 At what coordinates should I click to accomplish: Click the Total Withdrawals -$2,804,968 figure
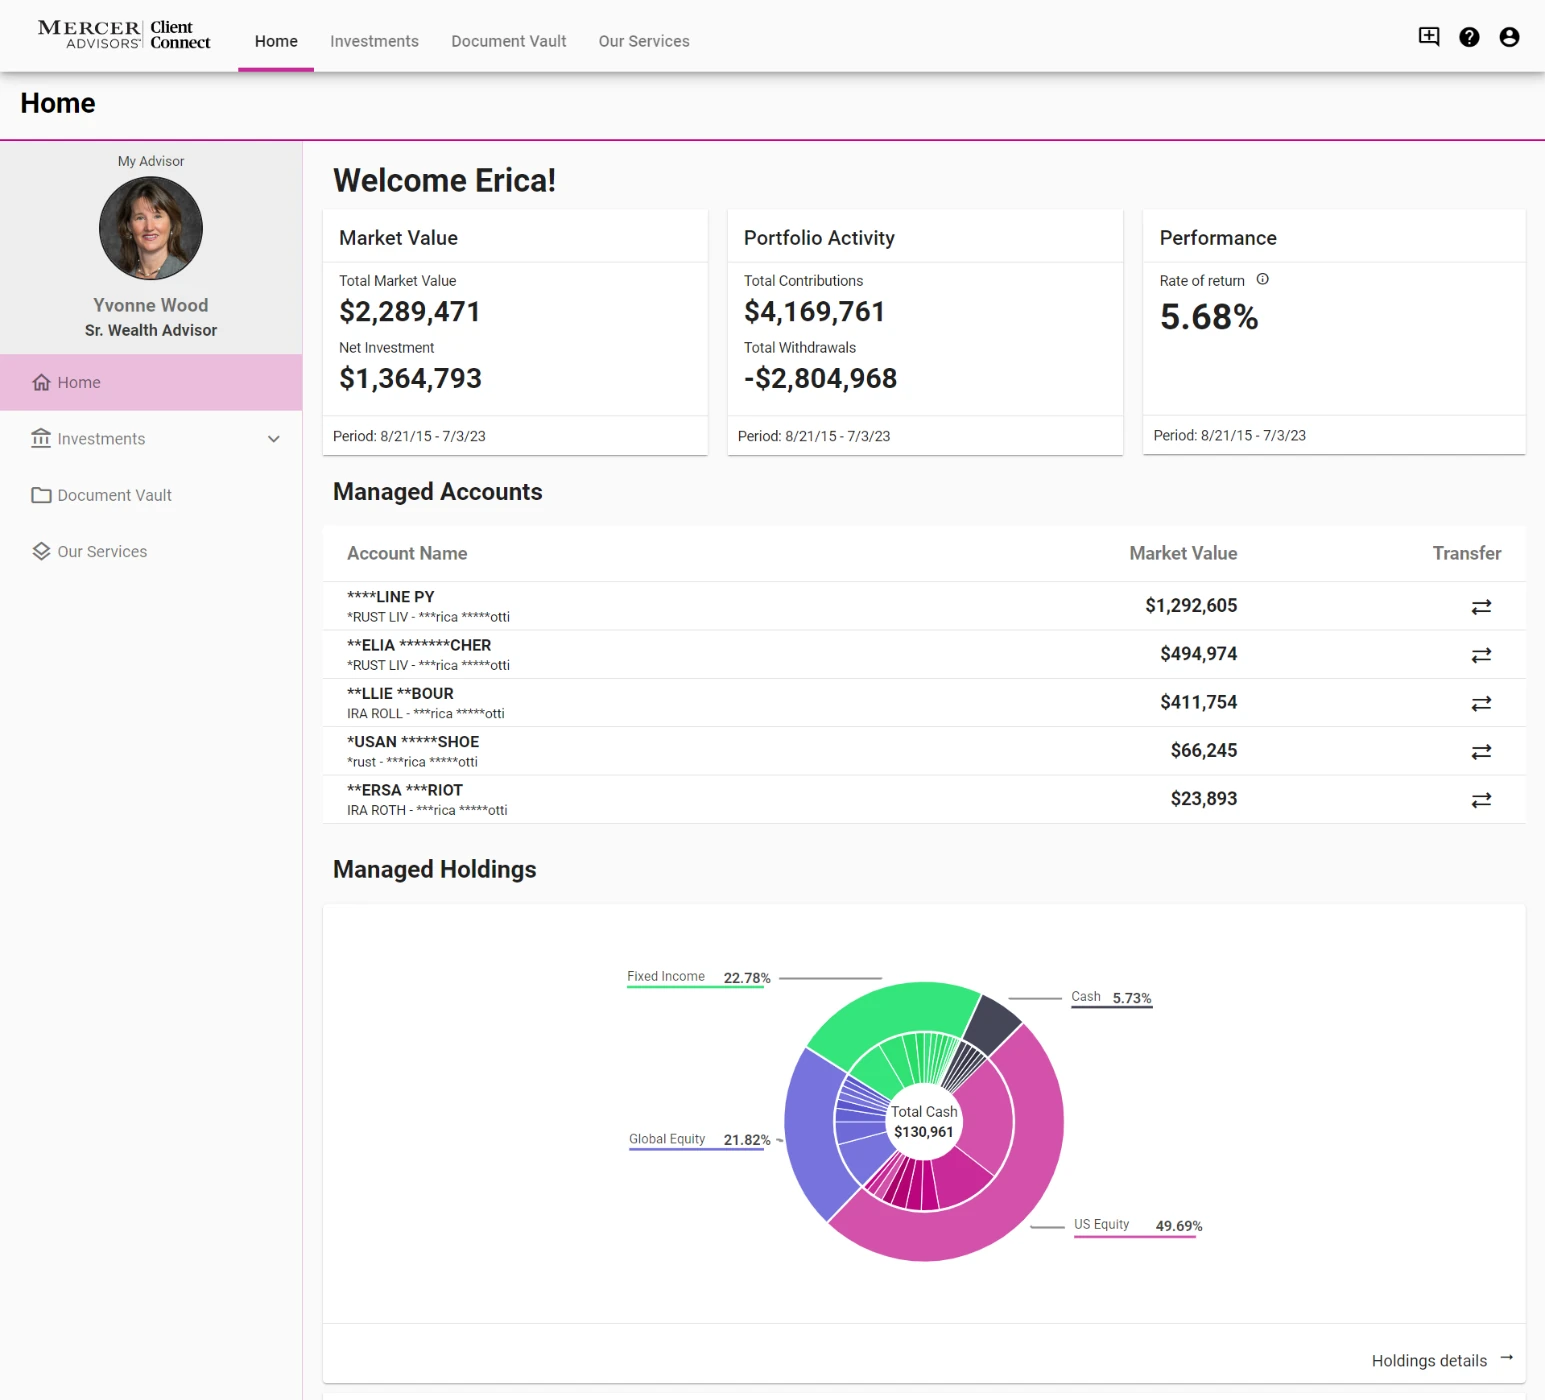click(x=820, y=378)
